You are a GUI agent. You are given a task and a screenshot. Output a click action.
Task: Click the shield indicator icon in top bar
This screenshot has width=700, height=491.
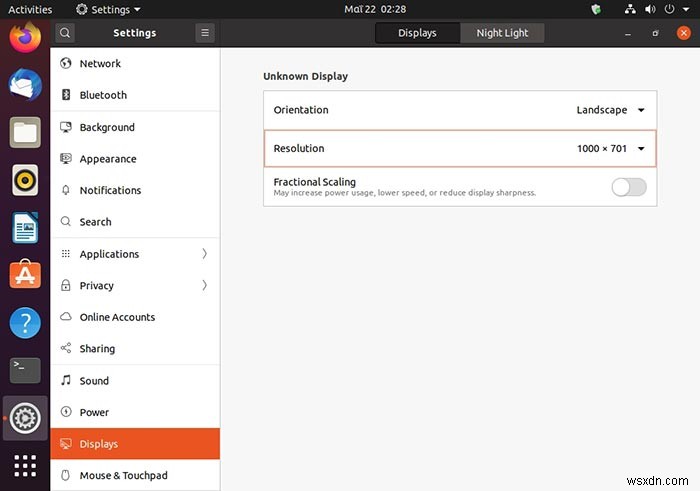click(596, 9)
